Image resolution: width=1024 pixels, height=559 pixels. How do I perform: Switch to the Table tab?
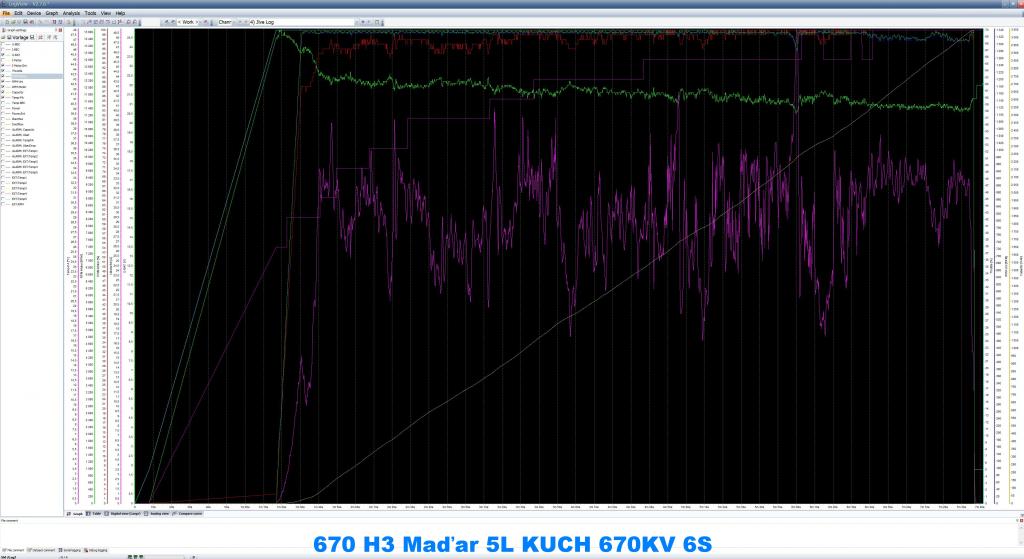point(96,513)
